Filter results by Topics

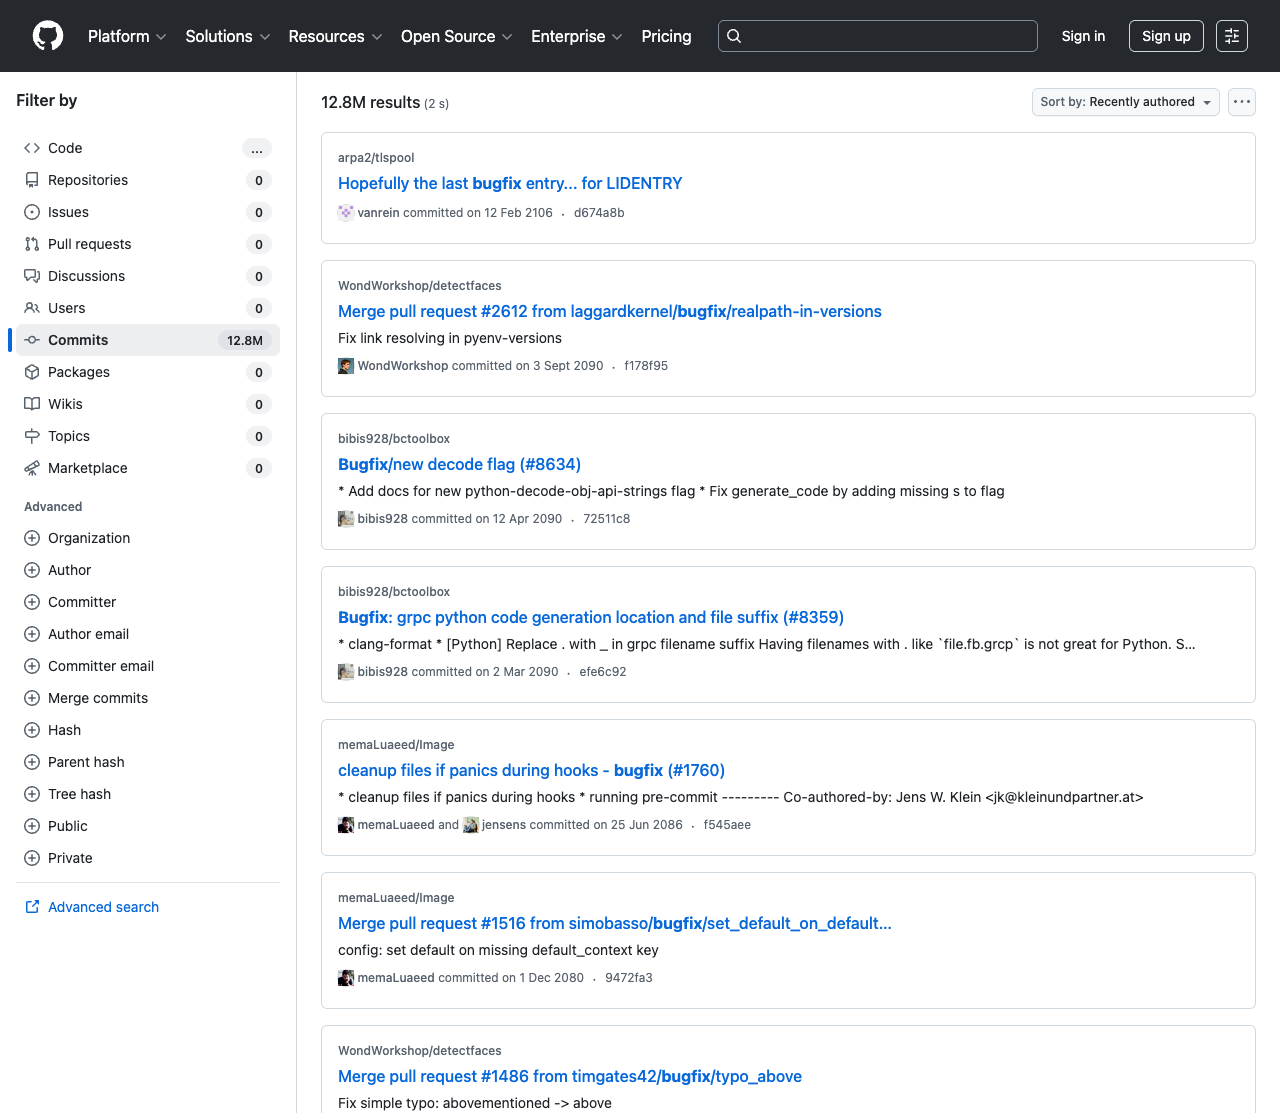(148, 436)
